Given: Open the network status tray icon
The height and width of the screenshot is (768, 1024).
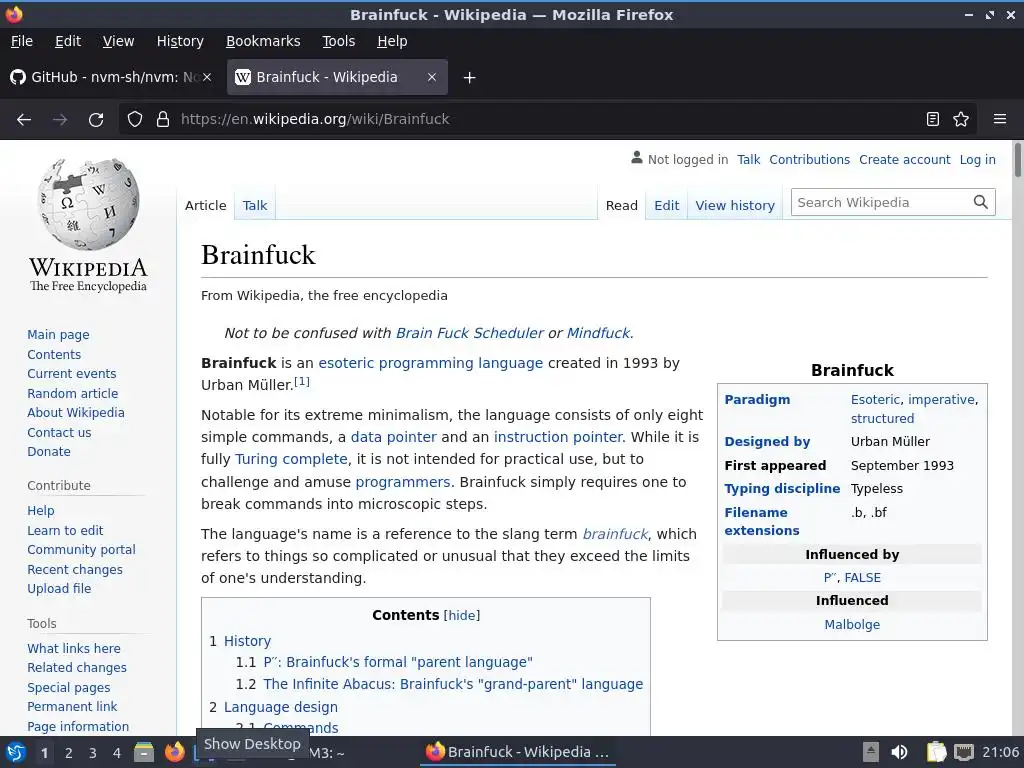Looking at the screenshot, I should [x=964, y=752].
